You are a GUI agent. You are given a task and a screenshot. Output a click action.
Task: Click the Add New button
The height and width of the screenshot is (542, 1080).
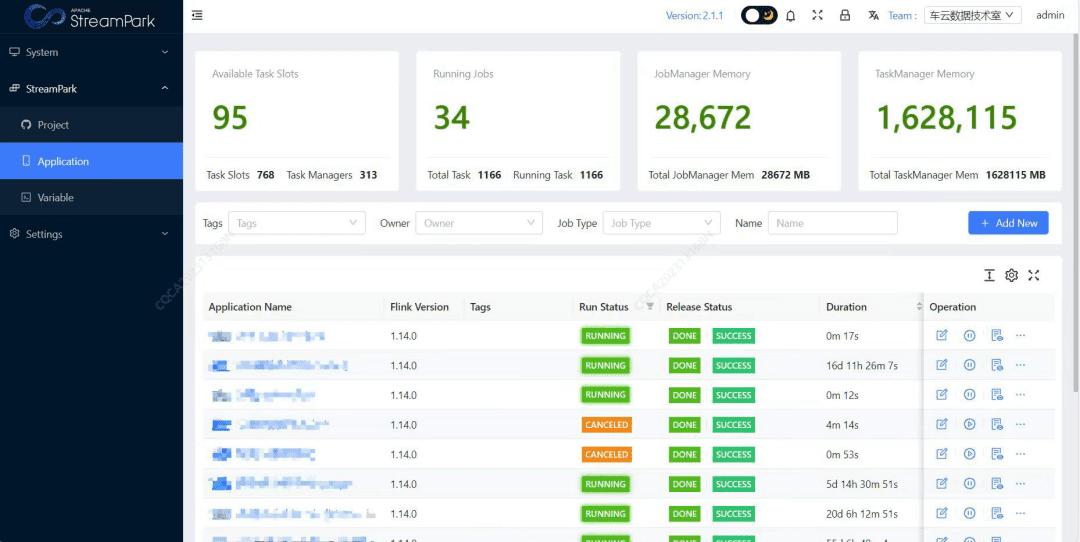pyautogui.click(x=1008, y=223)
